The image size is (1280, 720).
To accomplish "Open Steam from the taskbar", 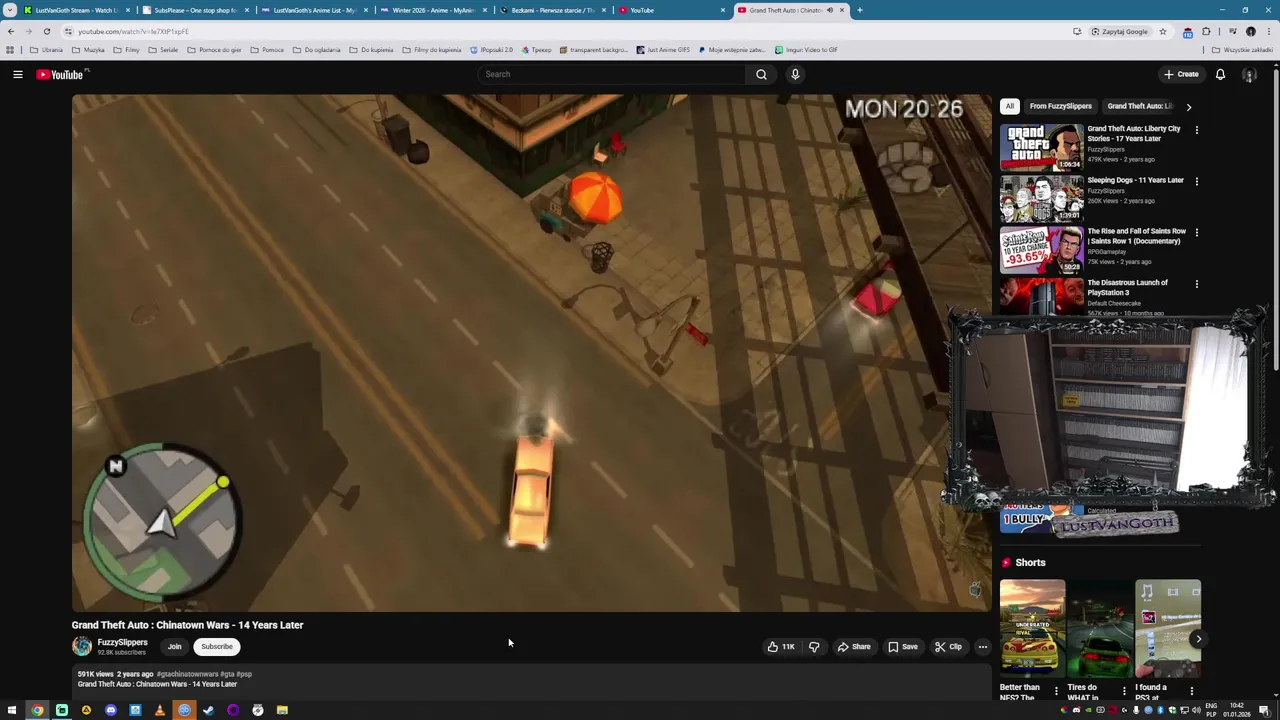I will pyautogui.click(x=208, y=710).
